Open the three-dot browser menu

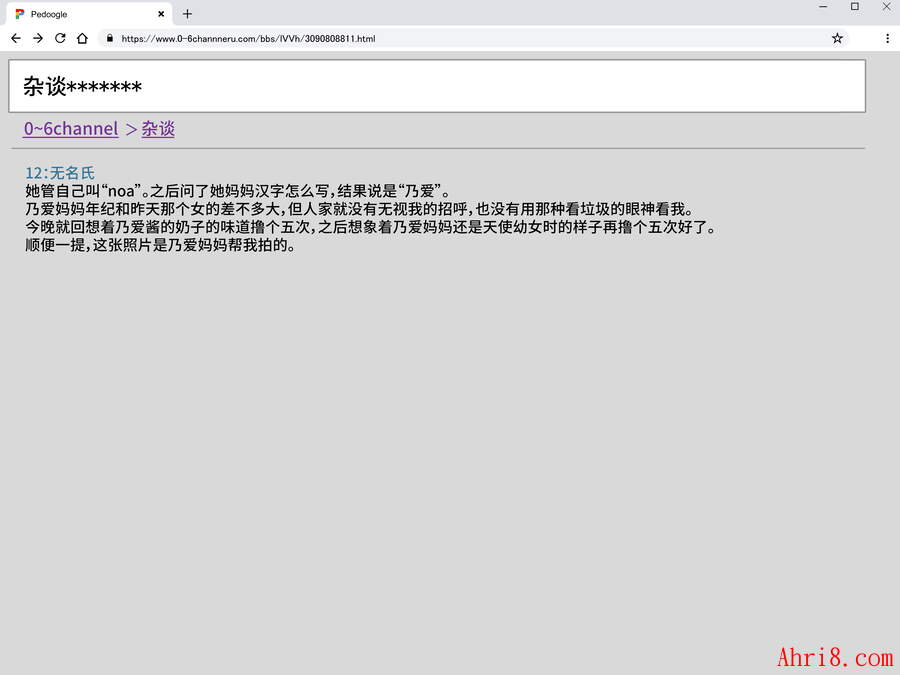pos(887,38)
